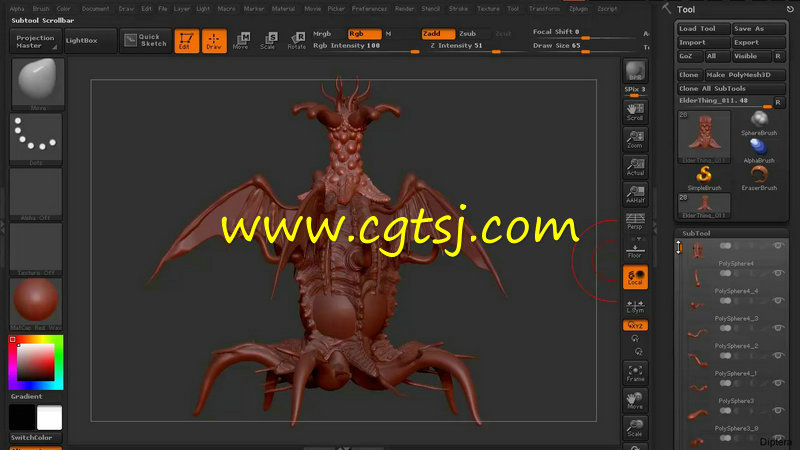800x450 pixels.
Task: Click the SwitchColor button
Action: tap(36, 437)
